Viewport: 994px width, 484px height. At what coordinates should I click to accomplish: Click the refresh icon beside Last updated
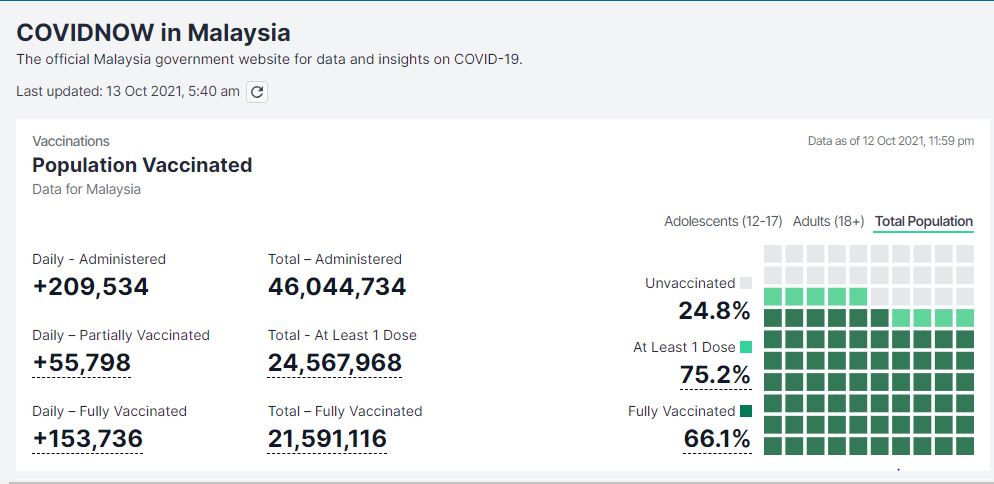click(x=257, y=92)
